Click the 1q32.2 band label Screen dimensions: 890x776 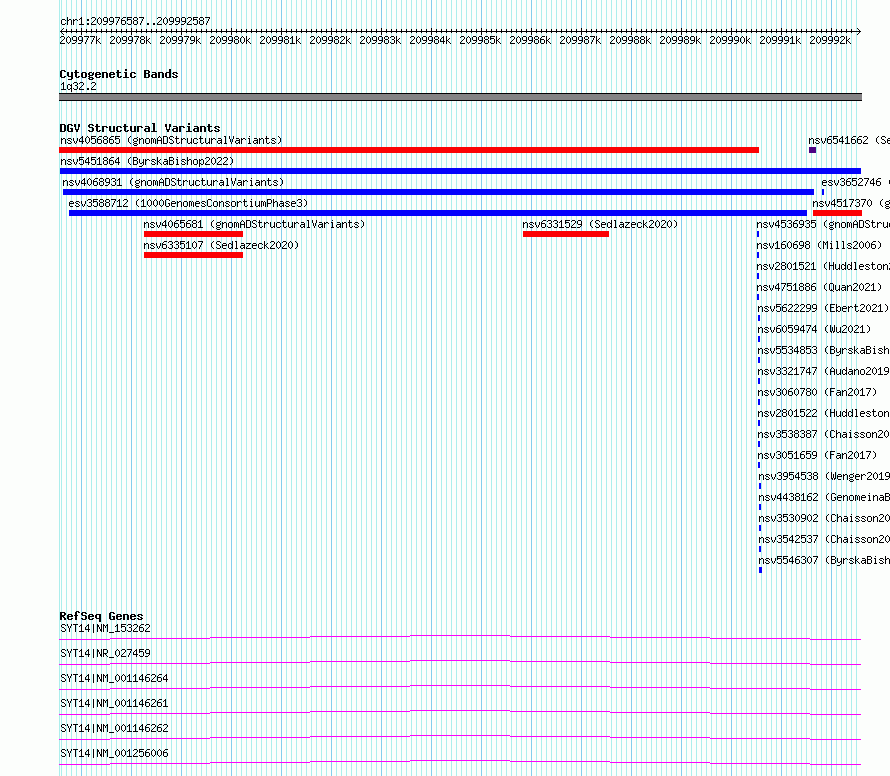pyautogui.click(x=78, y=86)
